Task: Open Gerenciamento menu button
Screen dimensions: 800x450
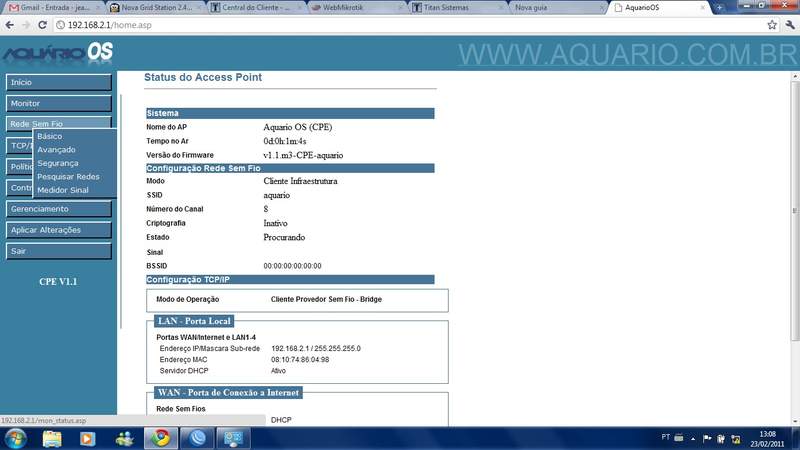Action: tap(59, 209)
